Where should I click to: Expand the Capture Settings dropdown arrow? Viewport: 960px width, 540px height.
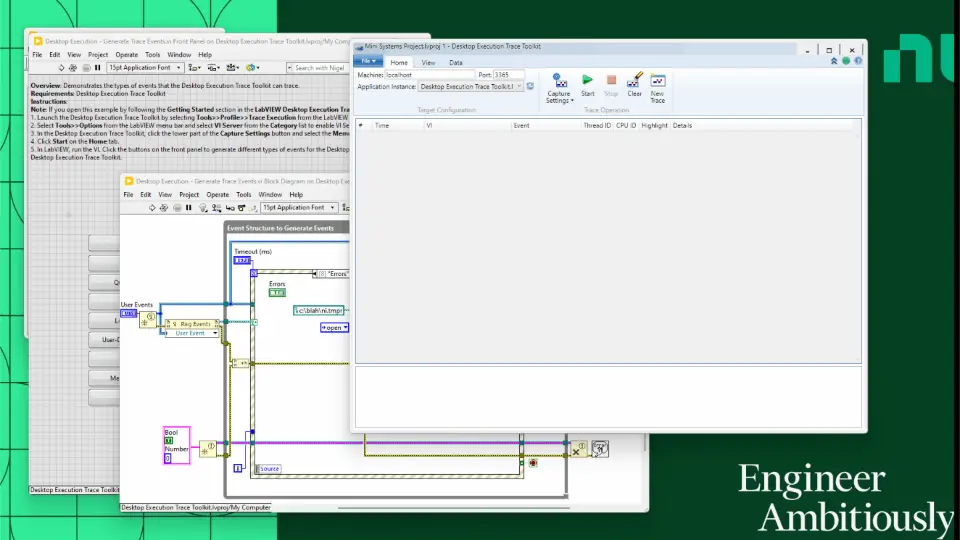572,101
